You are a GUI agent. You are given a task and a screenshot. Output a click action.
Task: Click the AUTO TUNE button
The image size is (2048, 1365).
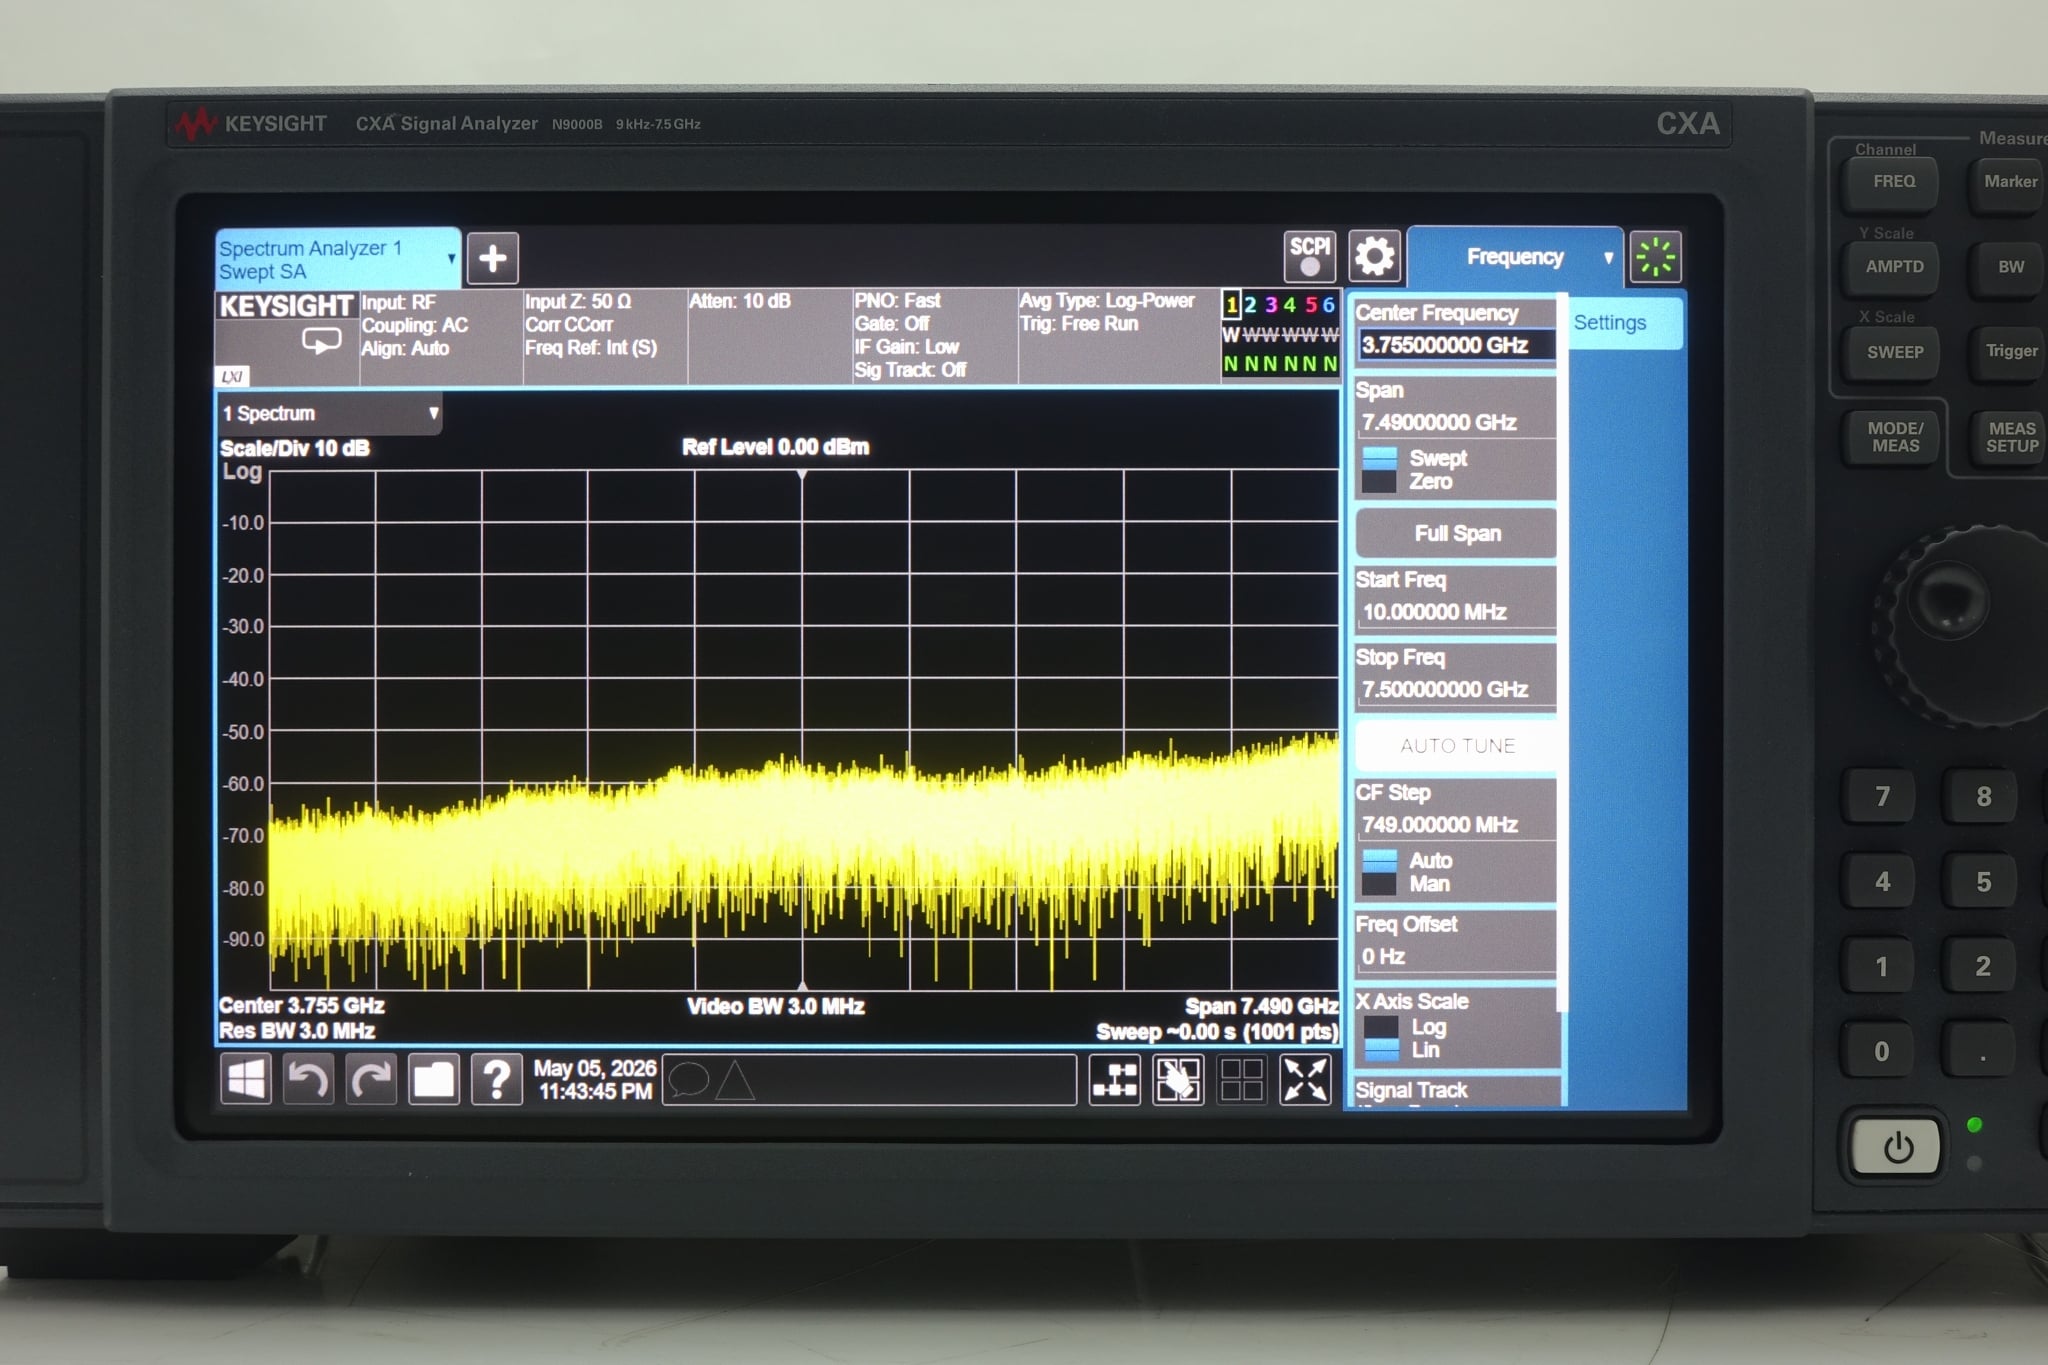click(x=1457, y=746)
